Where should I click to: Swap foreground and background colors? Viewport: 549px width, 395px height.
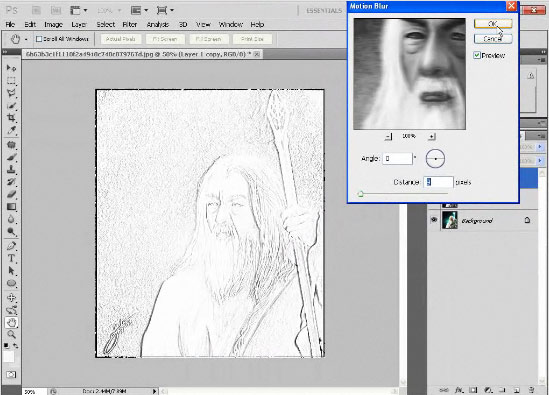[16, 346]
